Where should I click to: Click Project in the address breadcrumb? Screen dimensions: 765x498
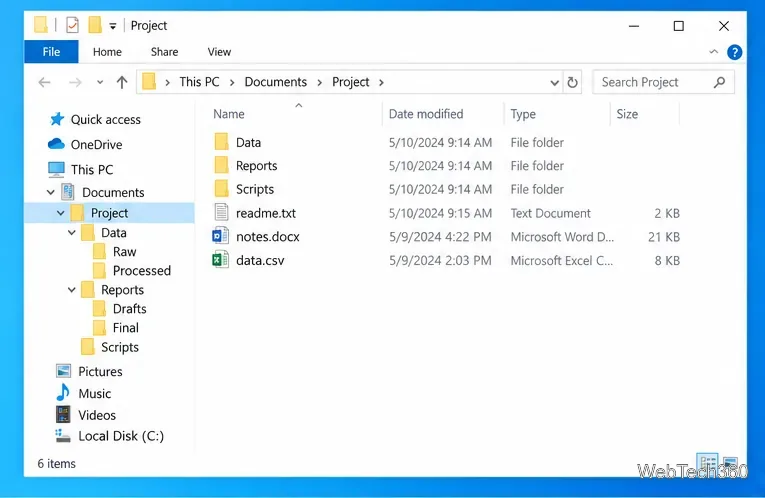350,82
